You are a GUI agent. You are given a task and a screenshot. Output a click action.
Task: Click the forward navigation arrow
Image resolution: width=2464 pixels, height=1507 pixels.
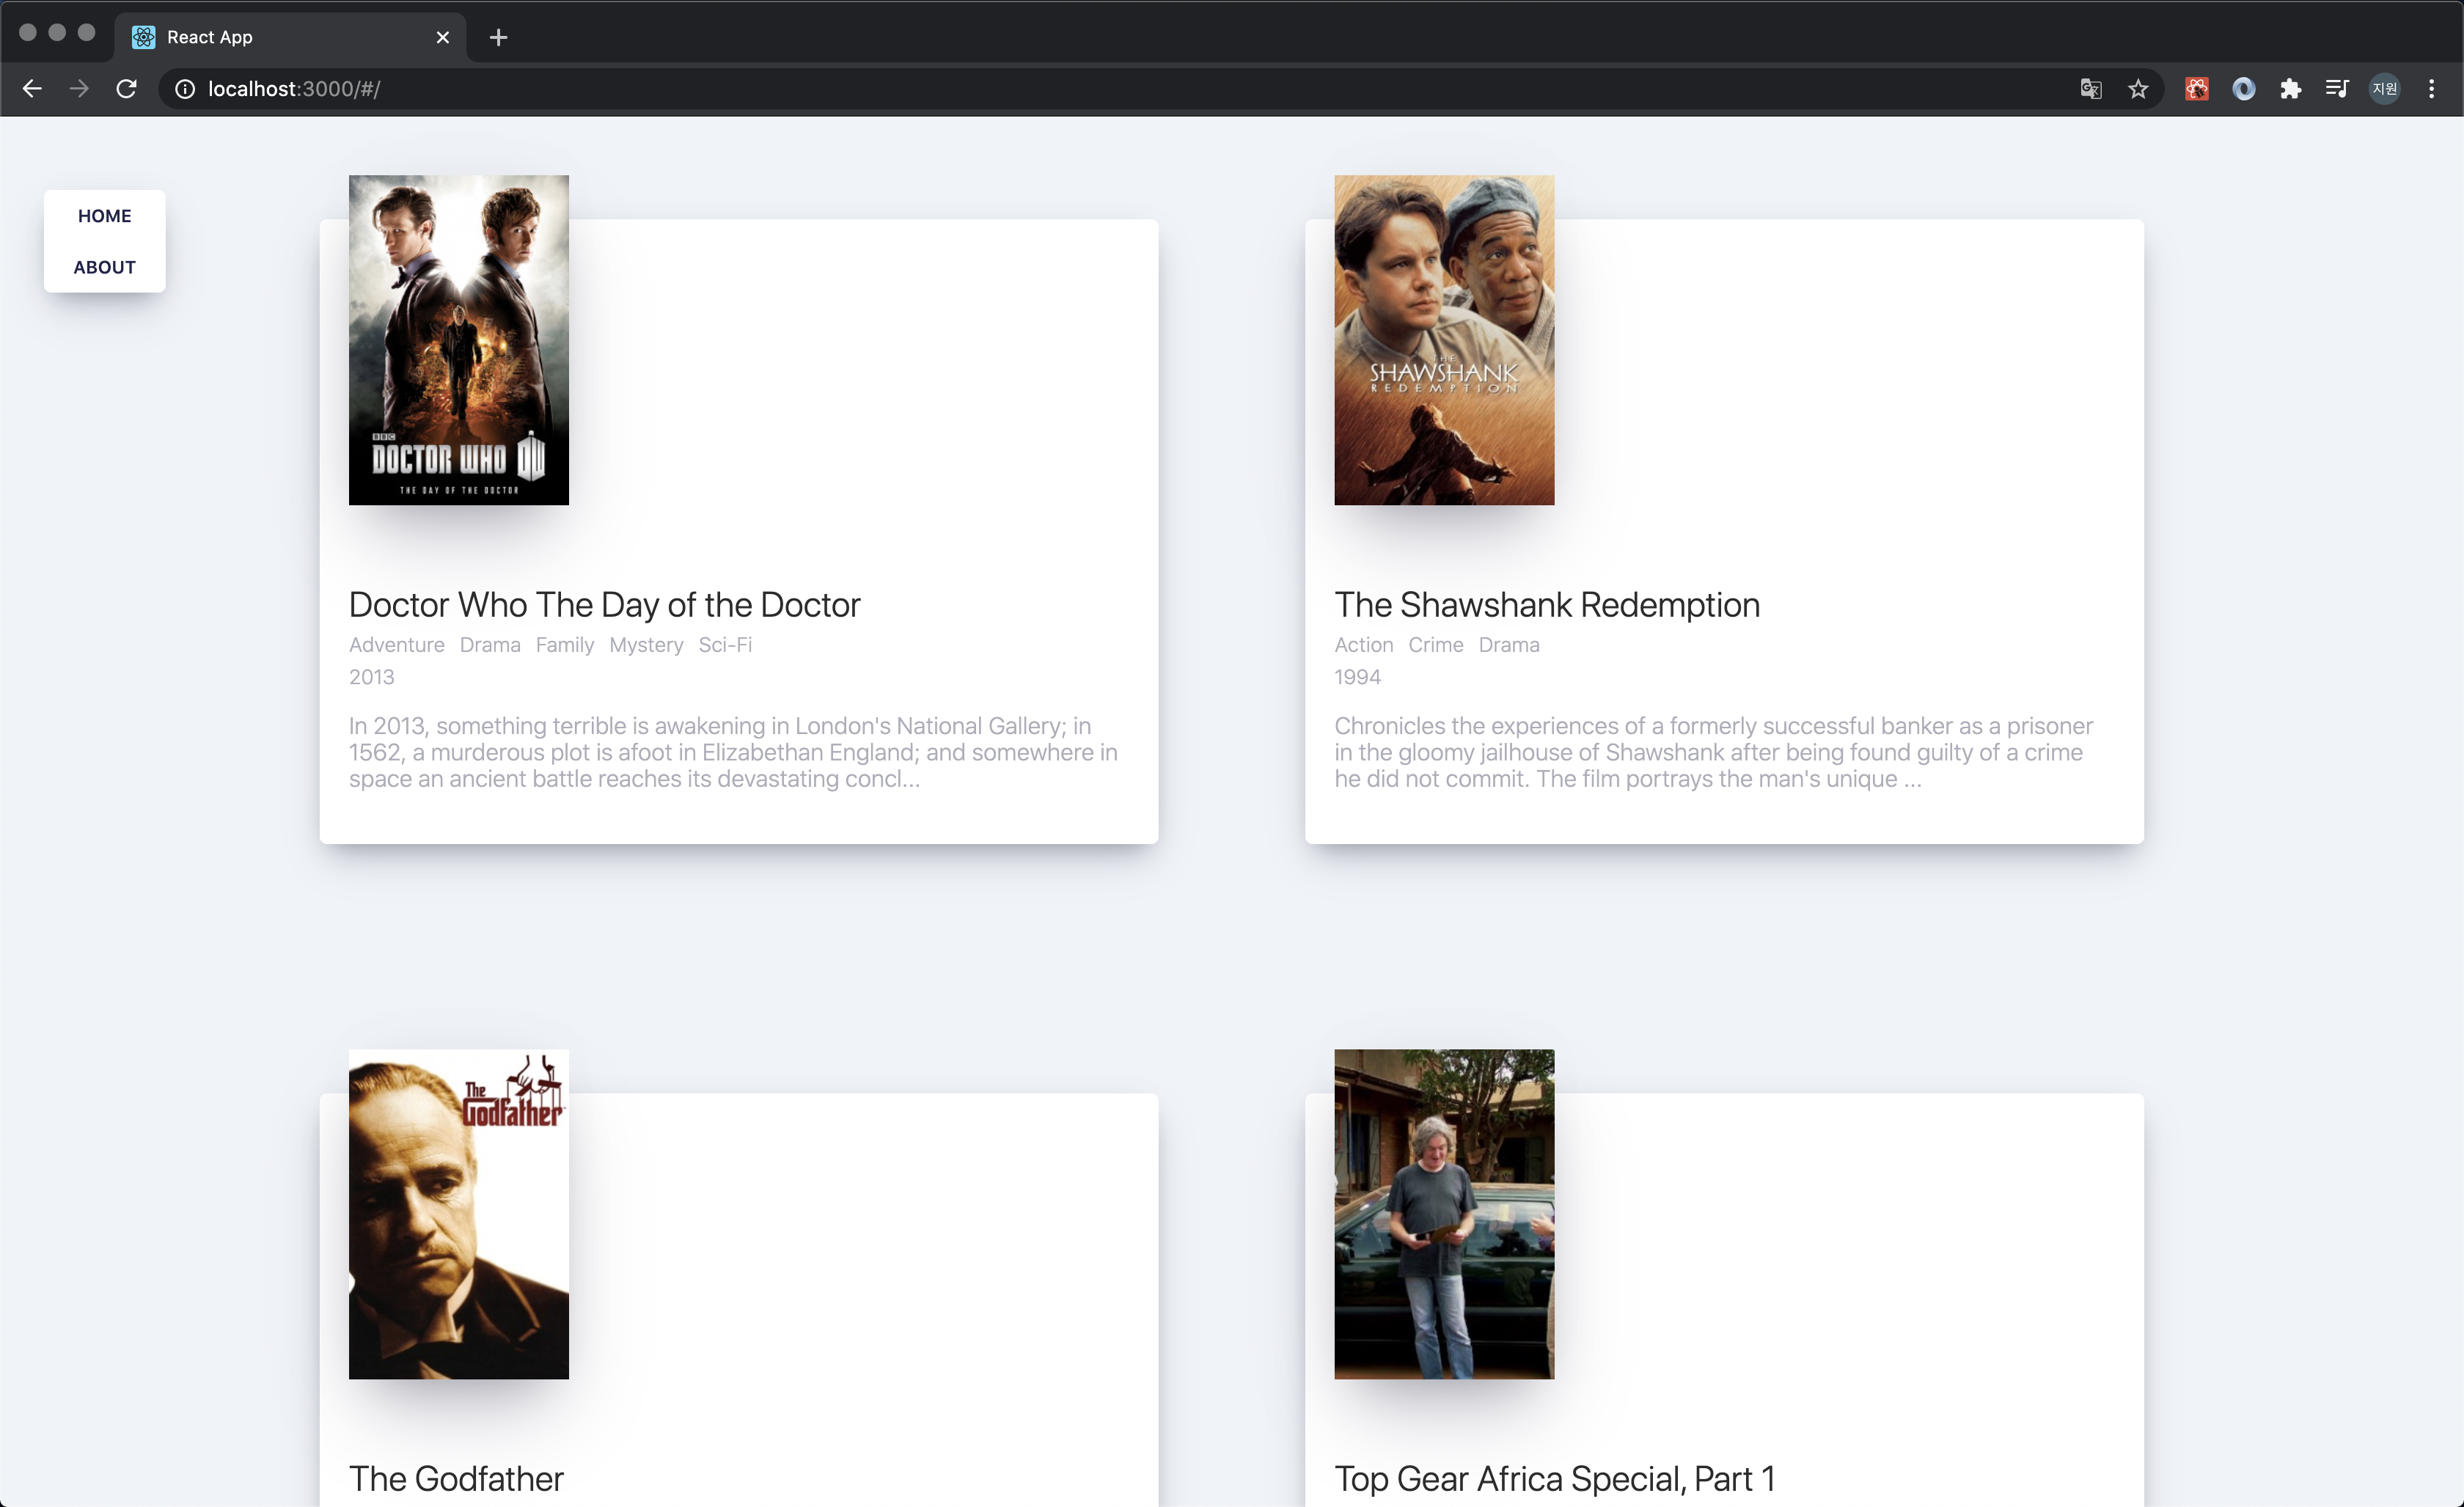(78, 88)
